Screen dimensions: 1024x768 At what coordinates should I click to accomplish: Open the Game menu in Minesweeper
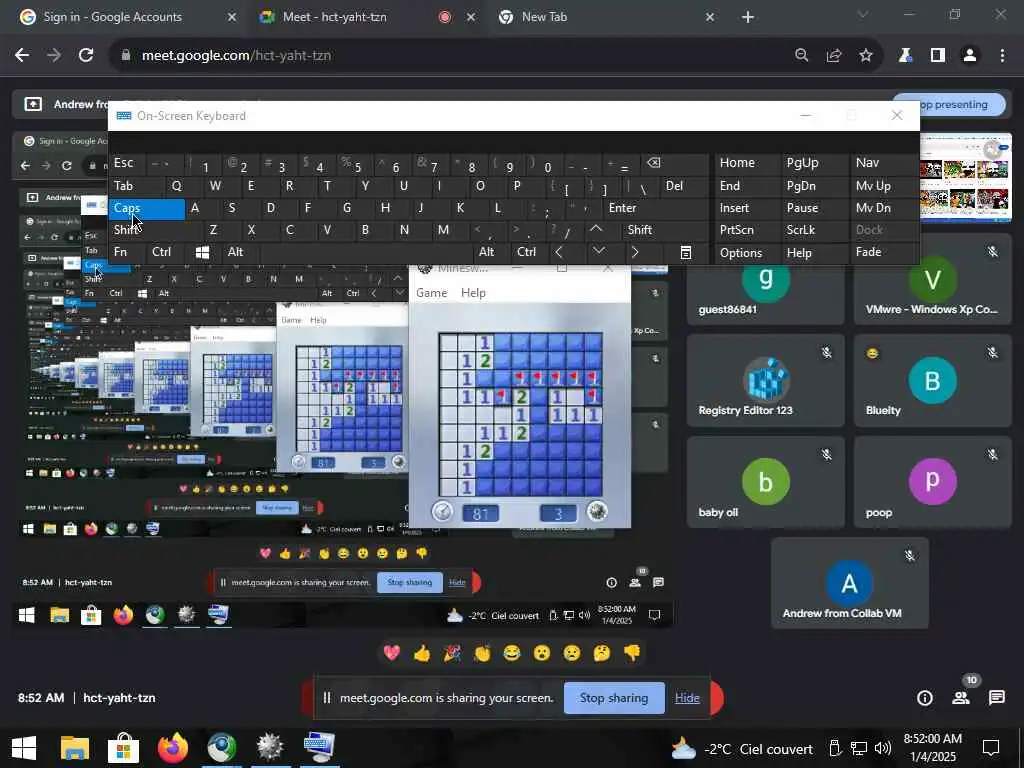click(x=432, y=293)
